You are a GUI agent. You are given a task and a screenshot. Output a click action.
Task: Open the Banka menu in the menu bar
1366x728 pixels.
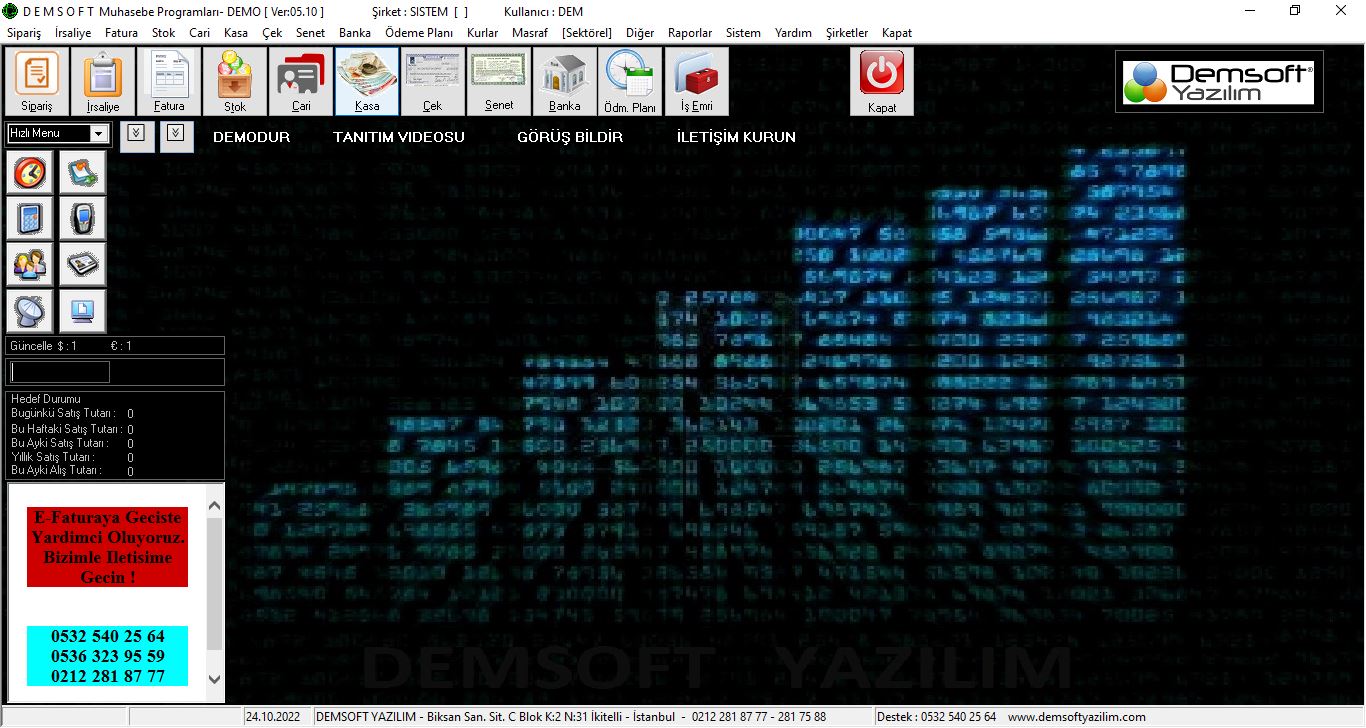click(355, 33)
